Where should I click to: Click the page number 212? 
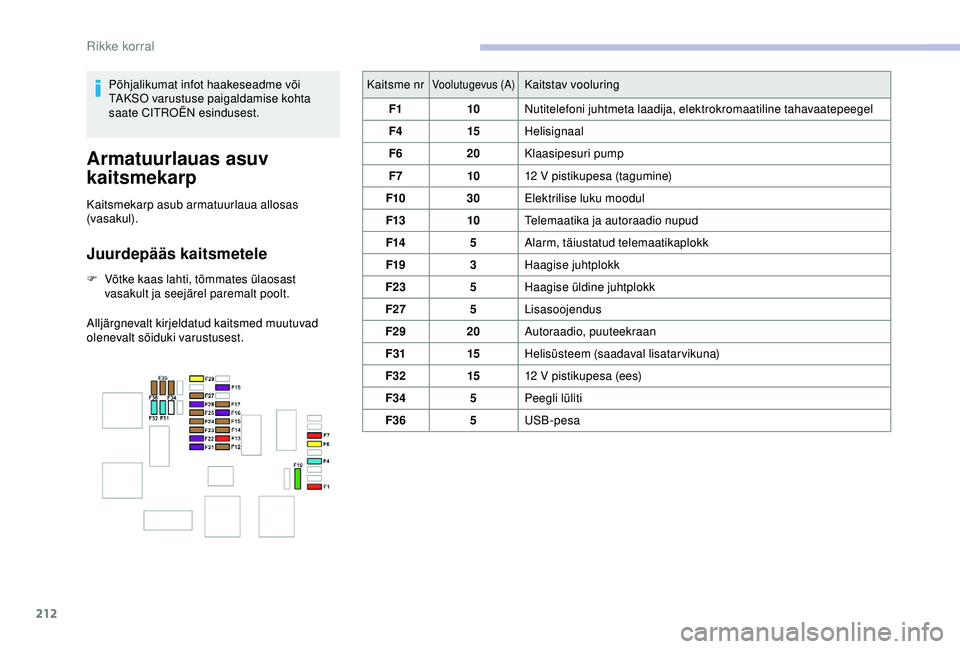tap(47, 613)
